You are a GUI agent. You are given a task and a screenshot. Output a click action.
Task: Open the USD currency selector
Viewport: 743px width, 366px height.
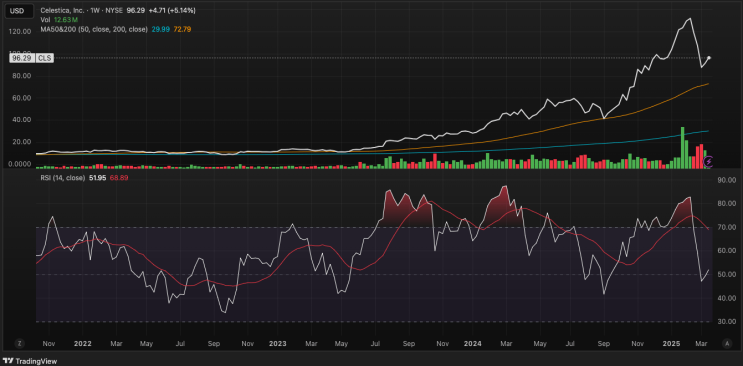(x=19, y=11)
